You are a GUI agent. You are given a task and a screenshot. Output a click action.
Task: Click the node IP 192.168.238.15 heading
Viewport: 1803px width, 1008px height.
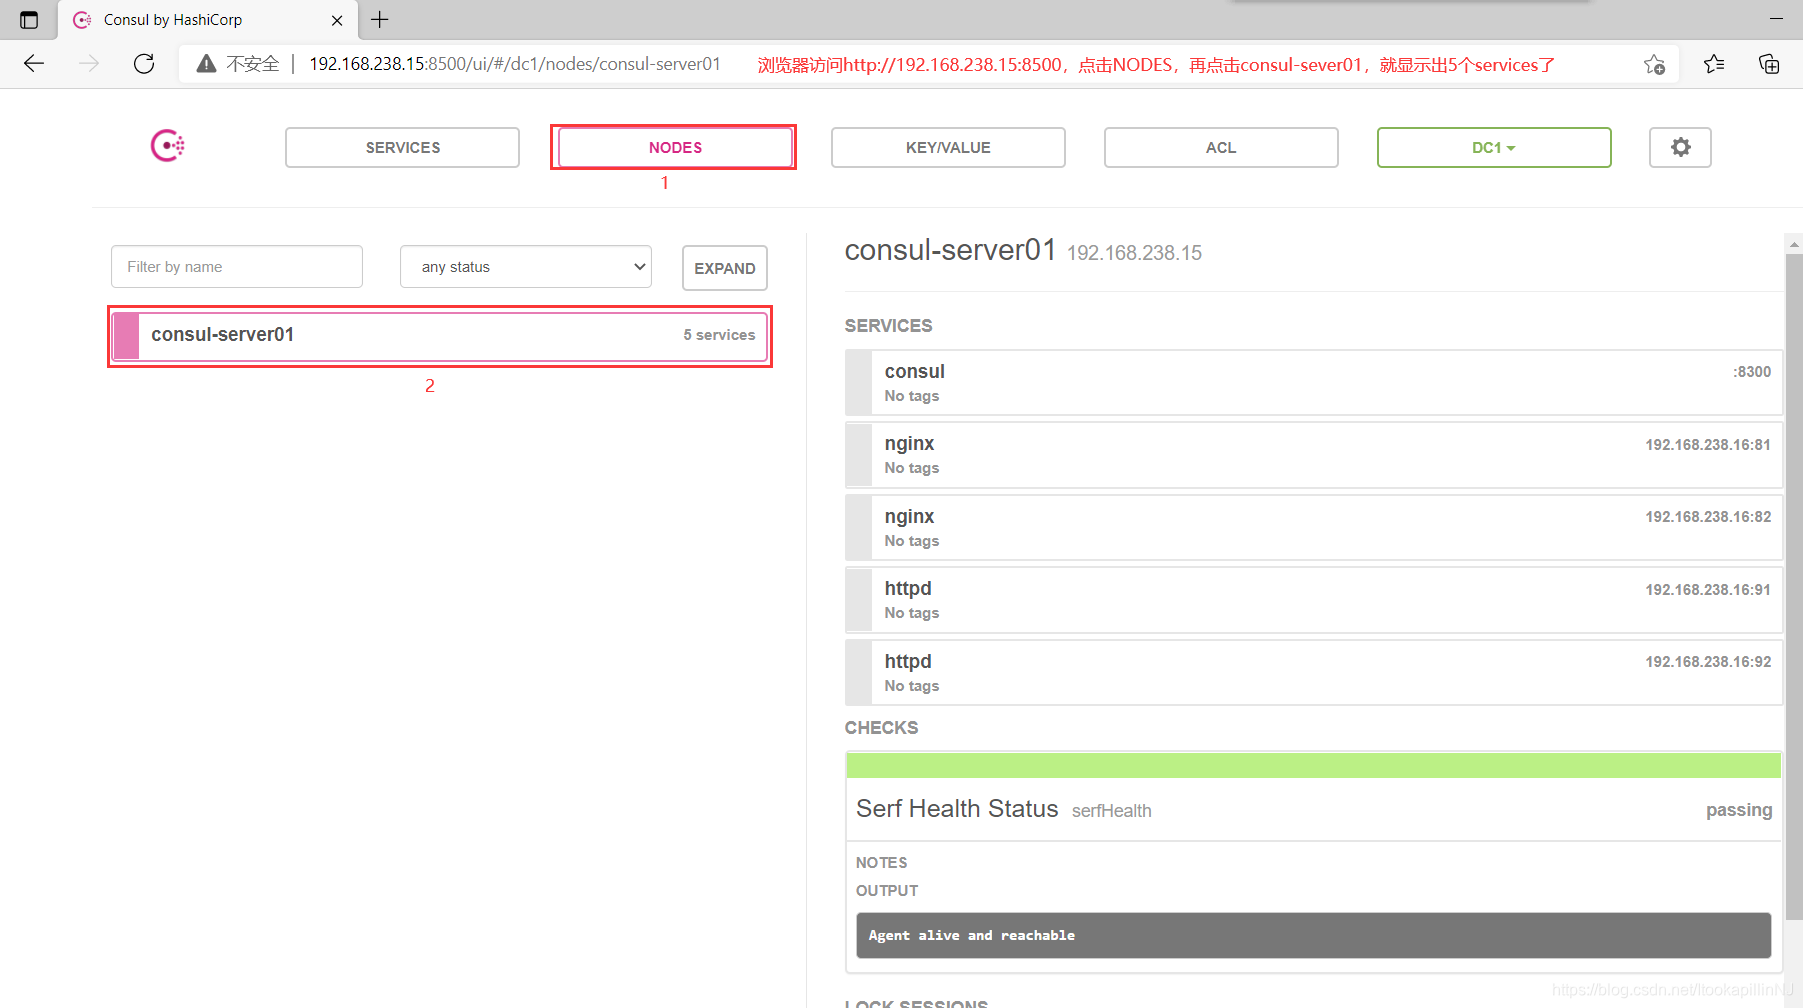pos(1134,253)
